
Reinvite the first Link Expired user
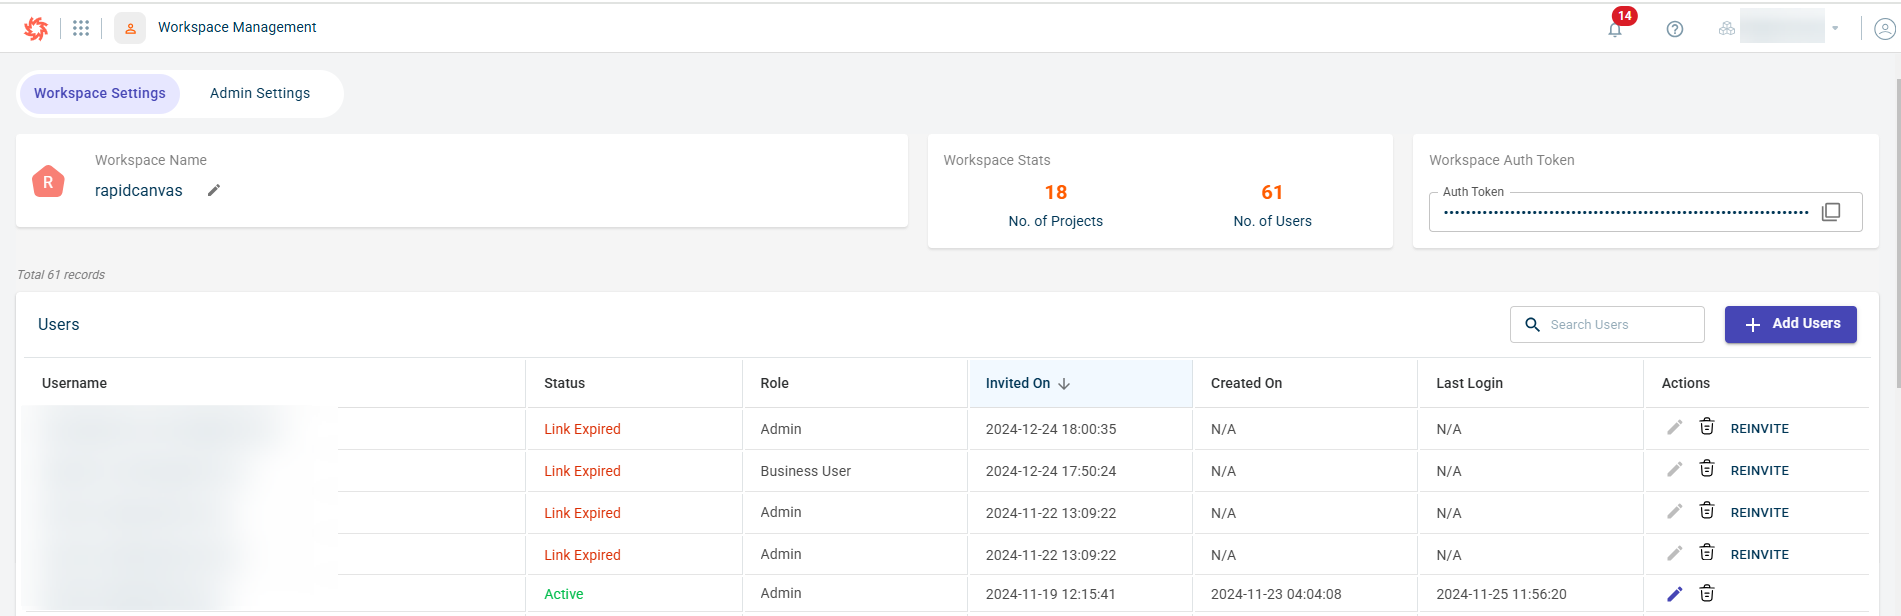click(x=1759, y=428)
